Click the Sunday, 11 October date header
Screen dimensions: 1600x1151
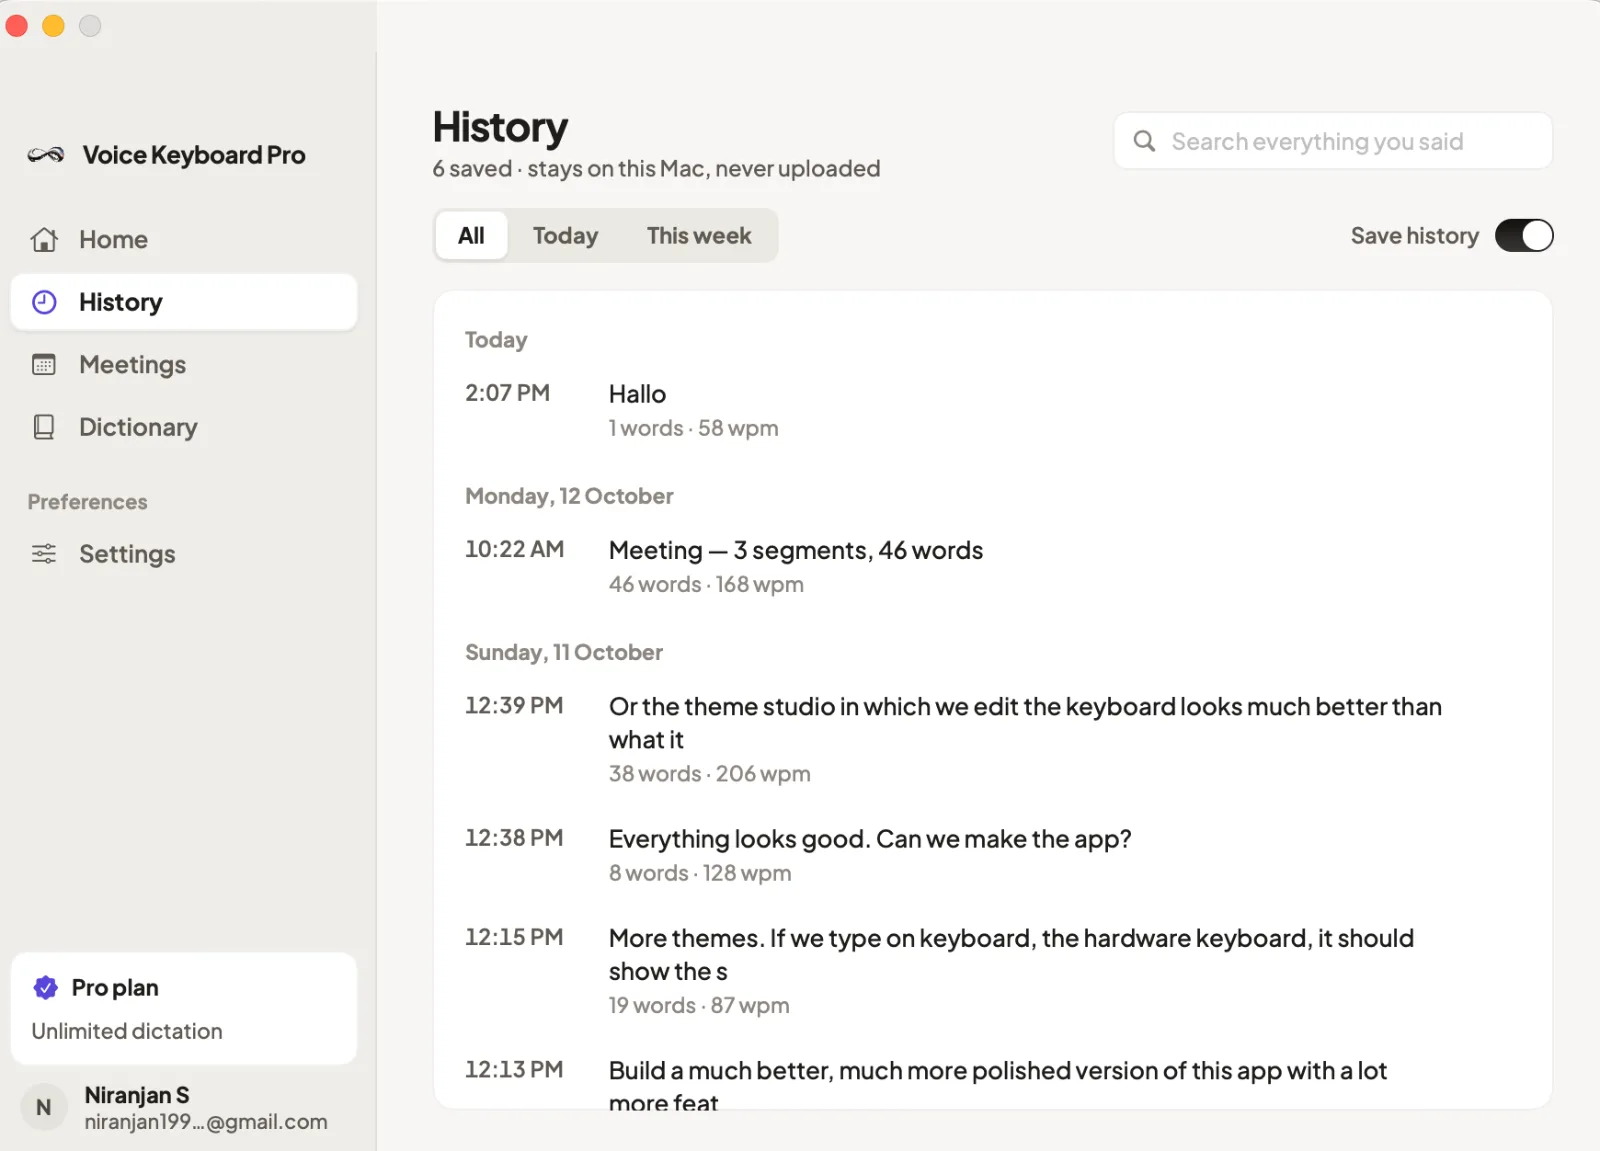564,652
